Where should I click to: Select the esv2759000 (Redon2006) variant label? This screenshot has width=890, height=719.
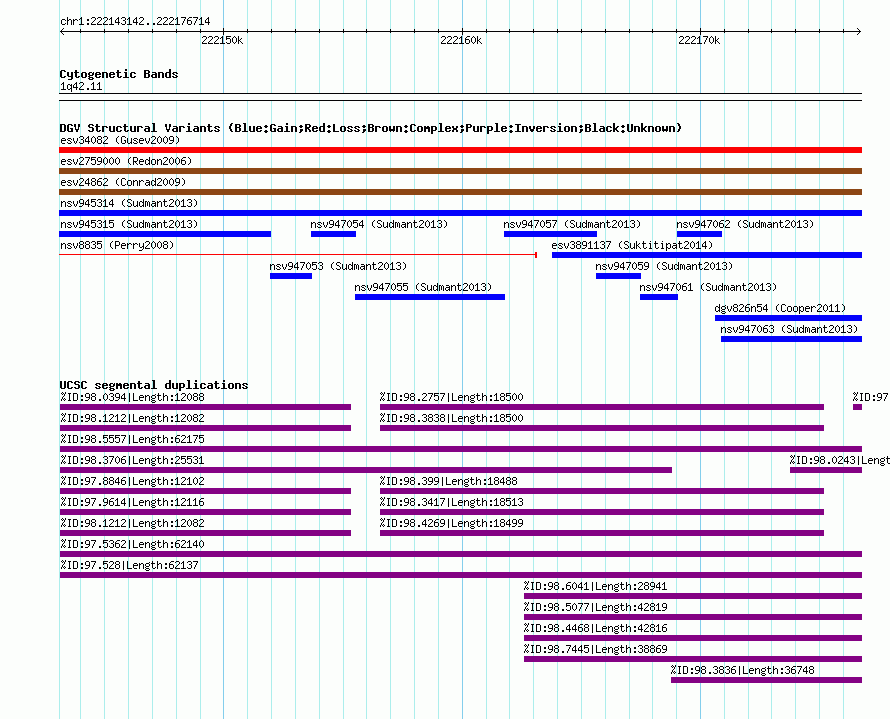click(126, 161)
